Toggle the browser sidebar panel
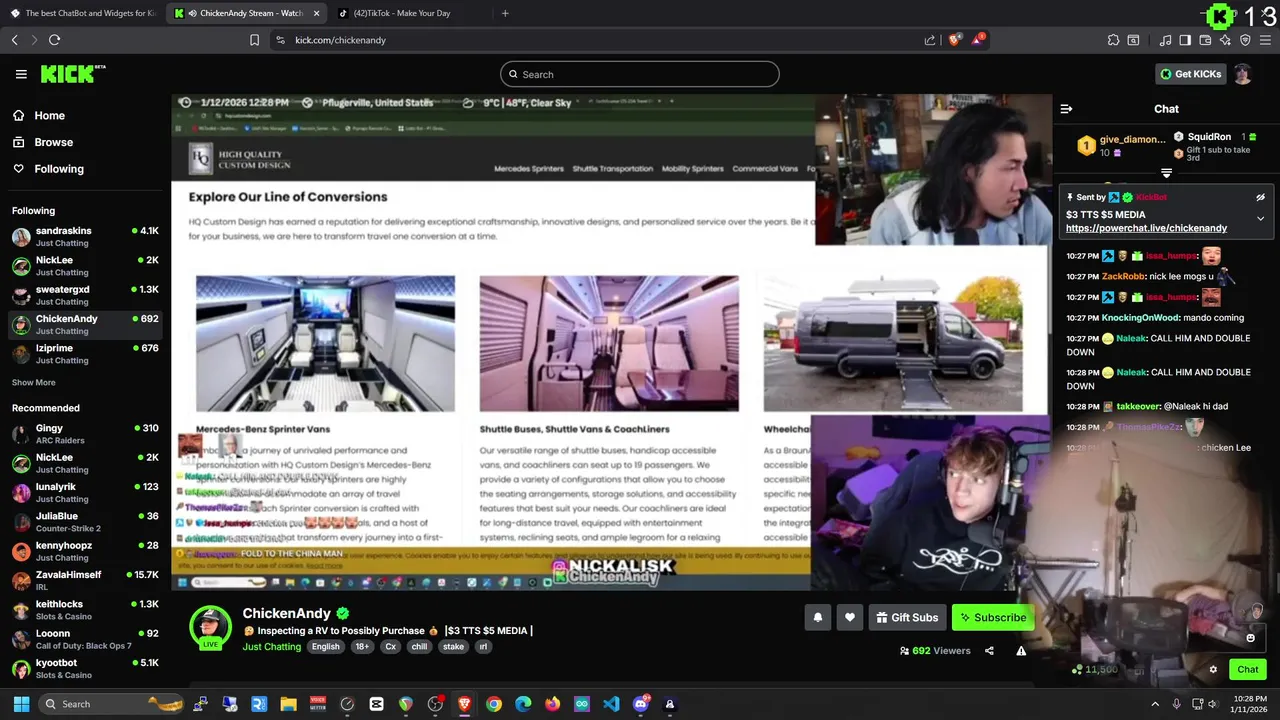This screenshot has height=720, width=1280. tap(1185, 40)
